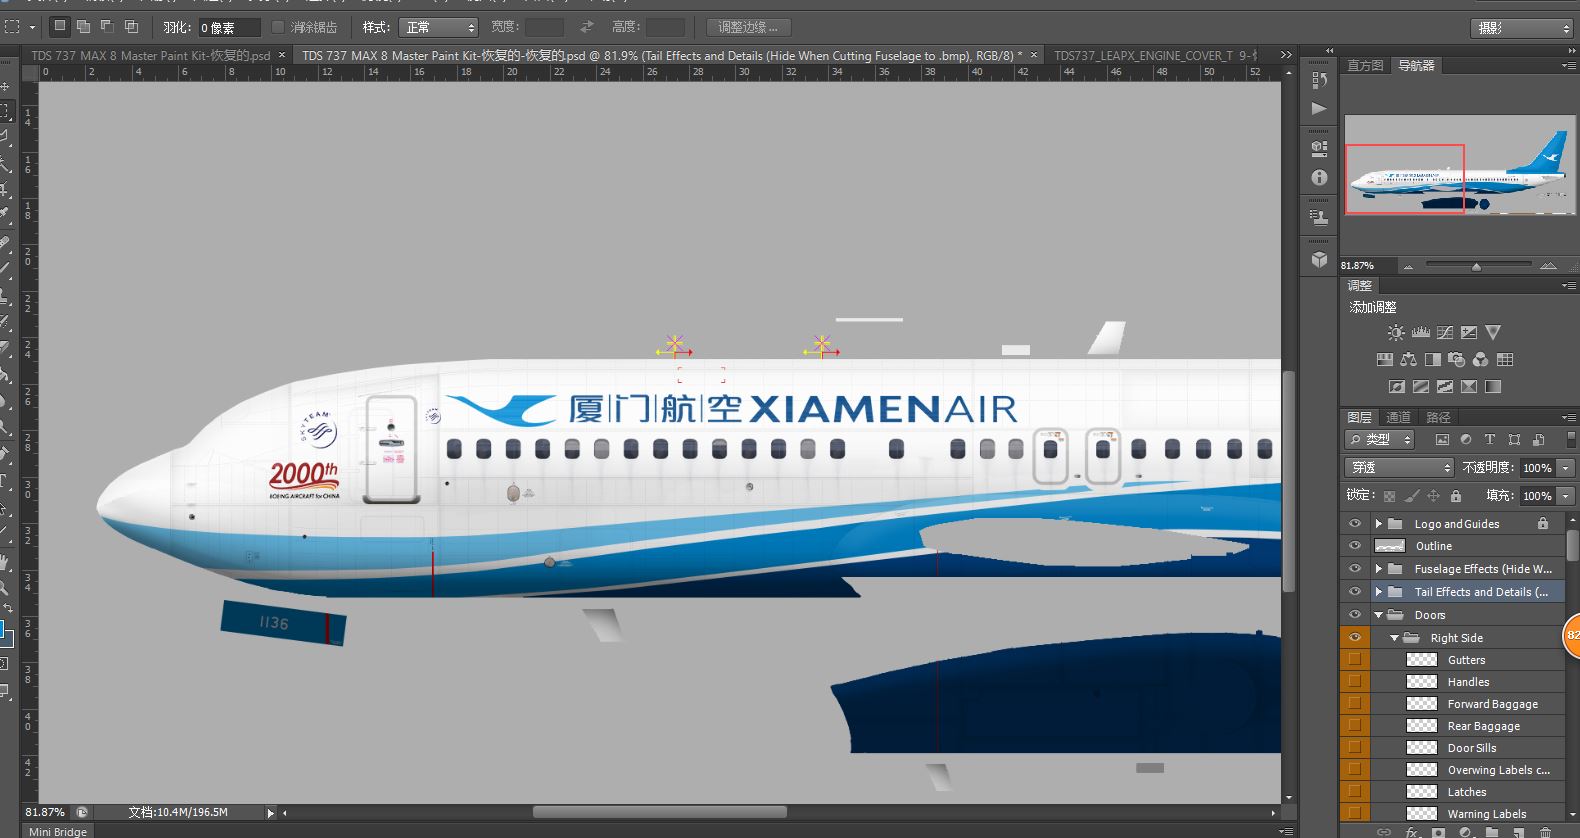Add a Color Balance adjustment

tap(1408, 360)
